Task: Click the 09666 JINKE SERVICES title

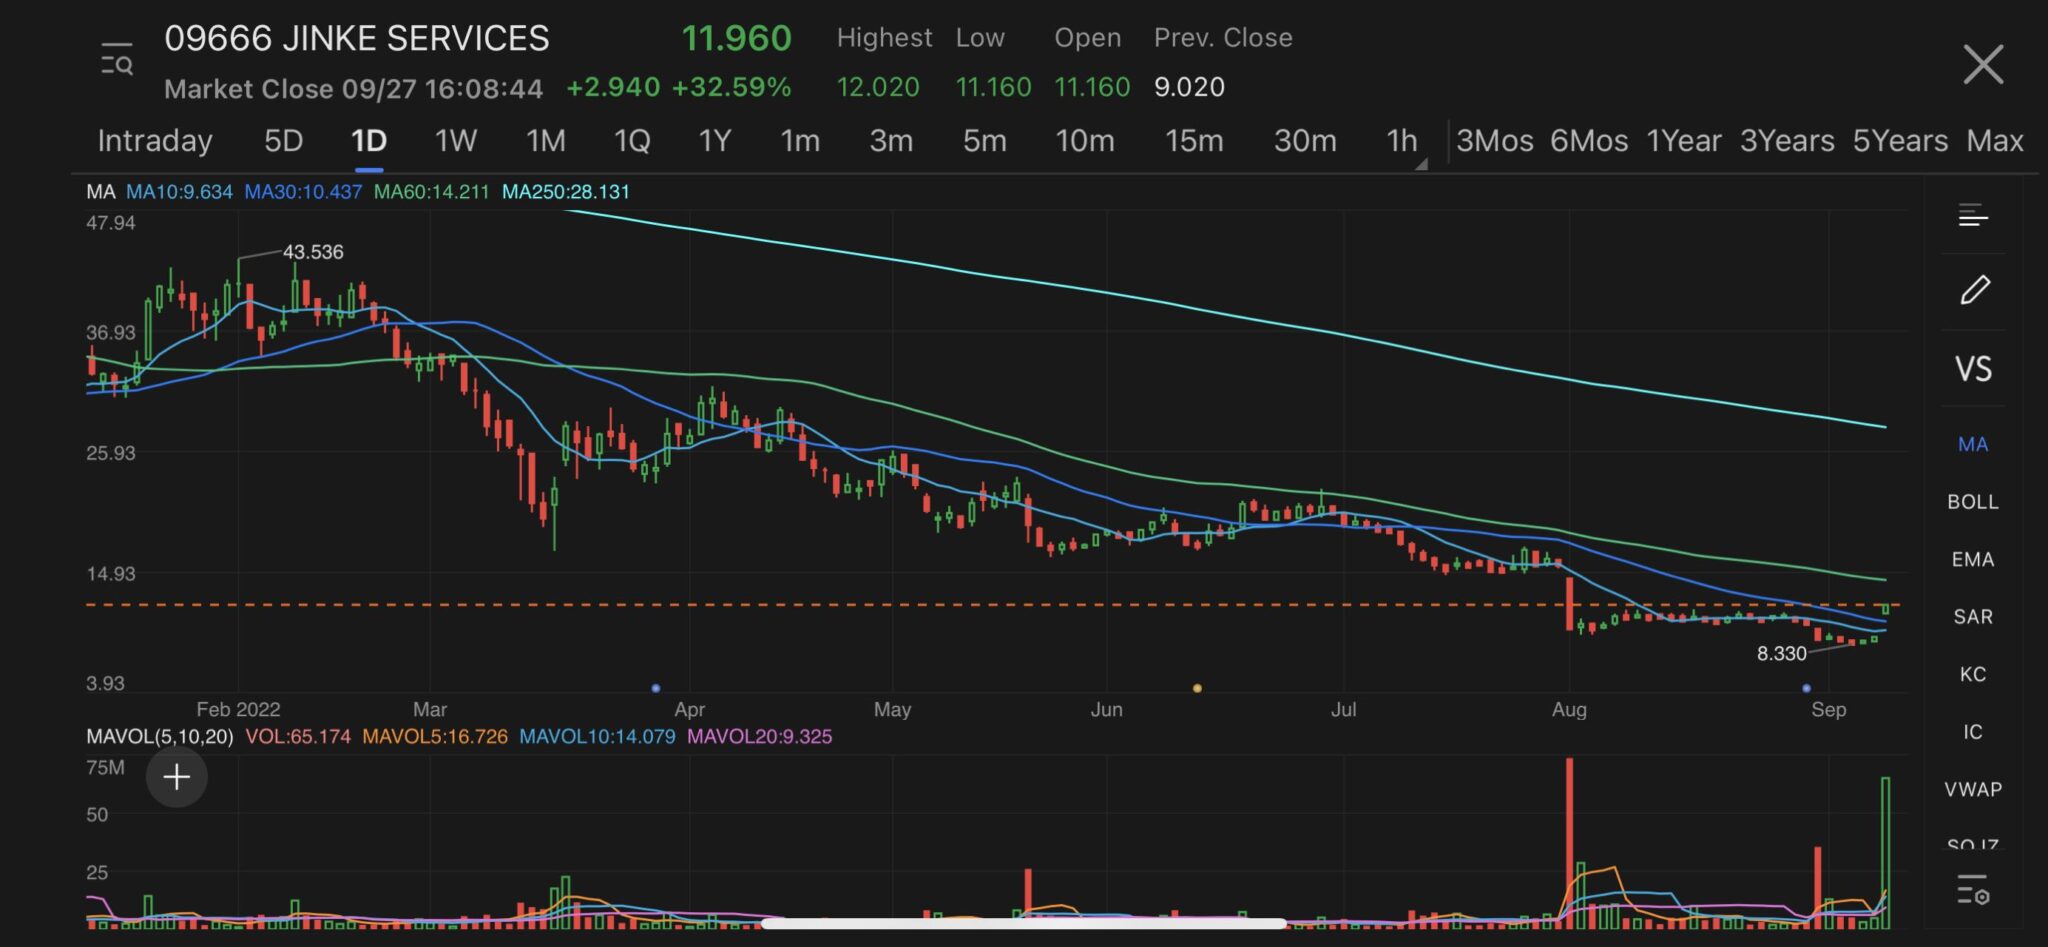Action: pos(357,38)
